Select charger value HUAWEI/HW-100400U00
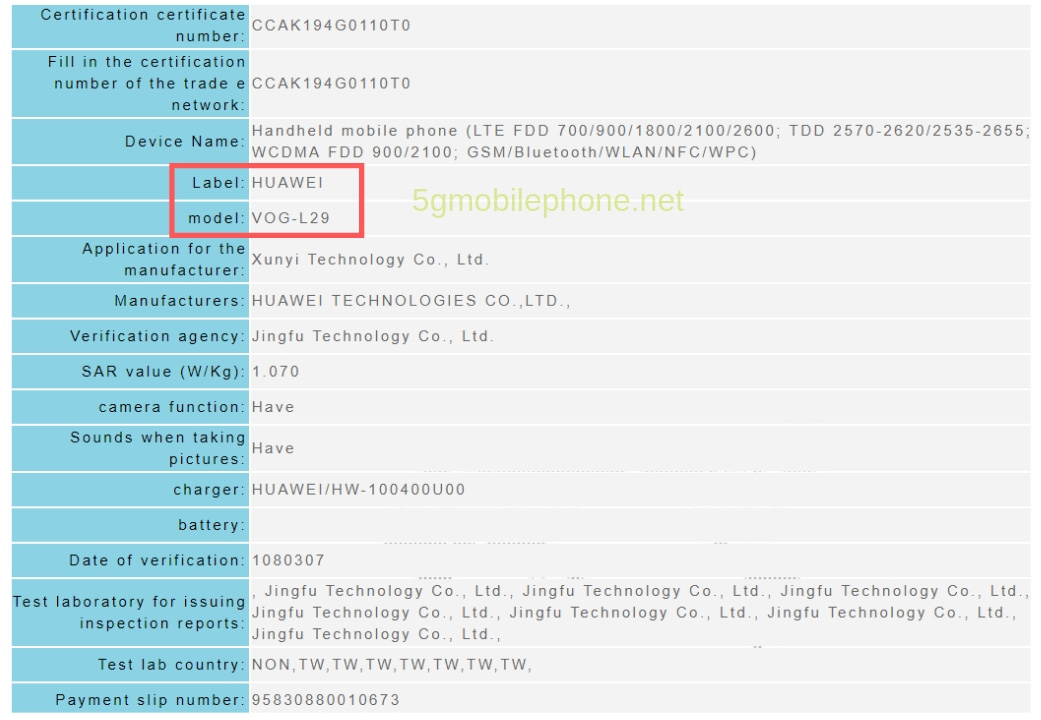1041x720 pixels. pos(359,490)
